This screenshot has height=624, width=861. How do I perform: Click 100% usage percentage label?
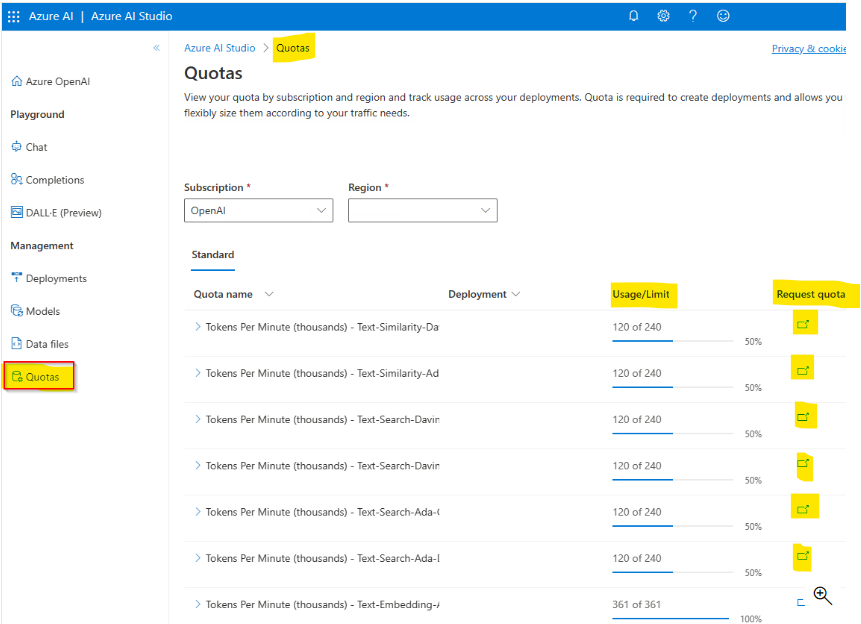point(751,619)
